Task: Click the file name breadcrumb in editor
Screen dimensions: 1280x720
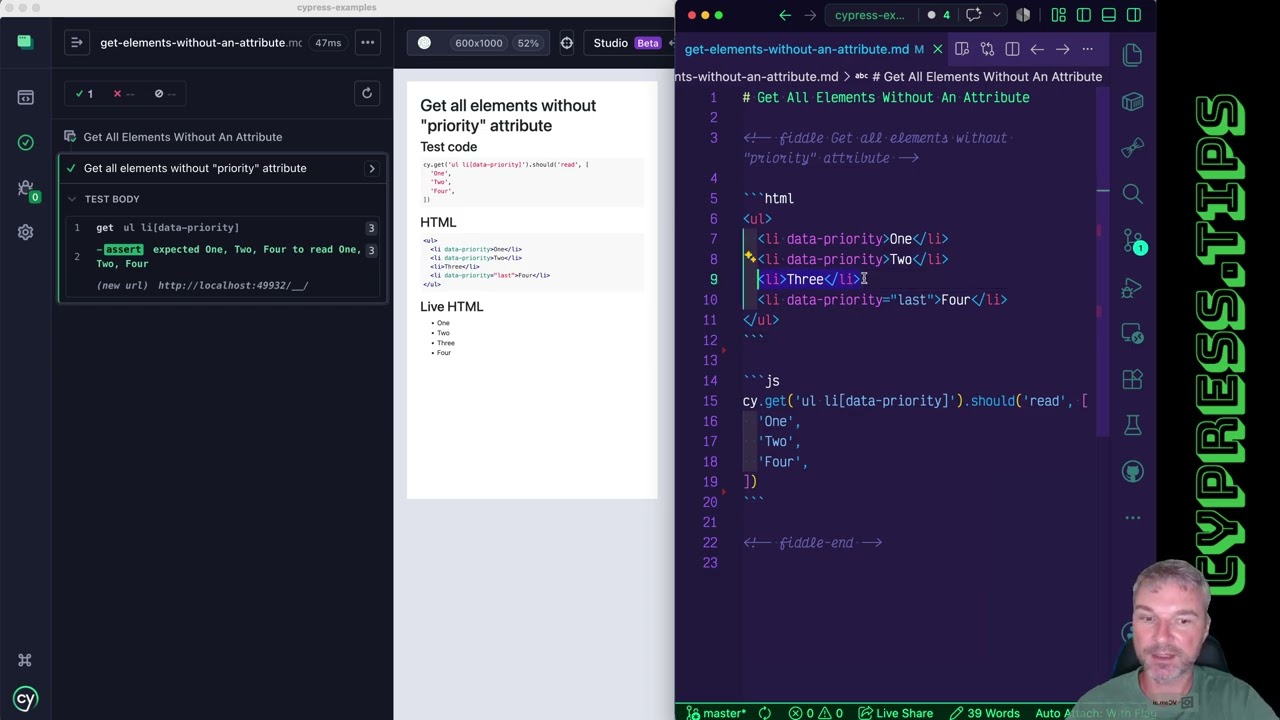Action: click(758, 76)
